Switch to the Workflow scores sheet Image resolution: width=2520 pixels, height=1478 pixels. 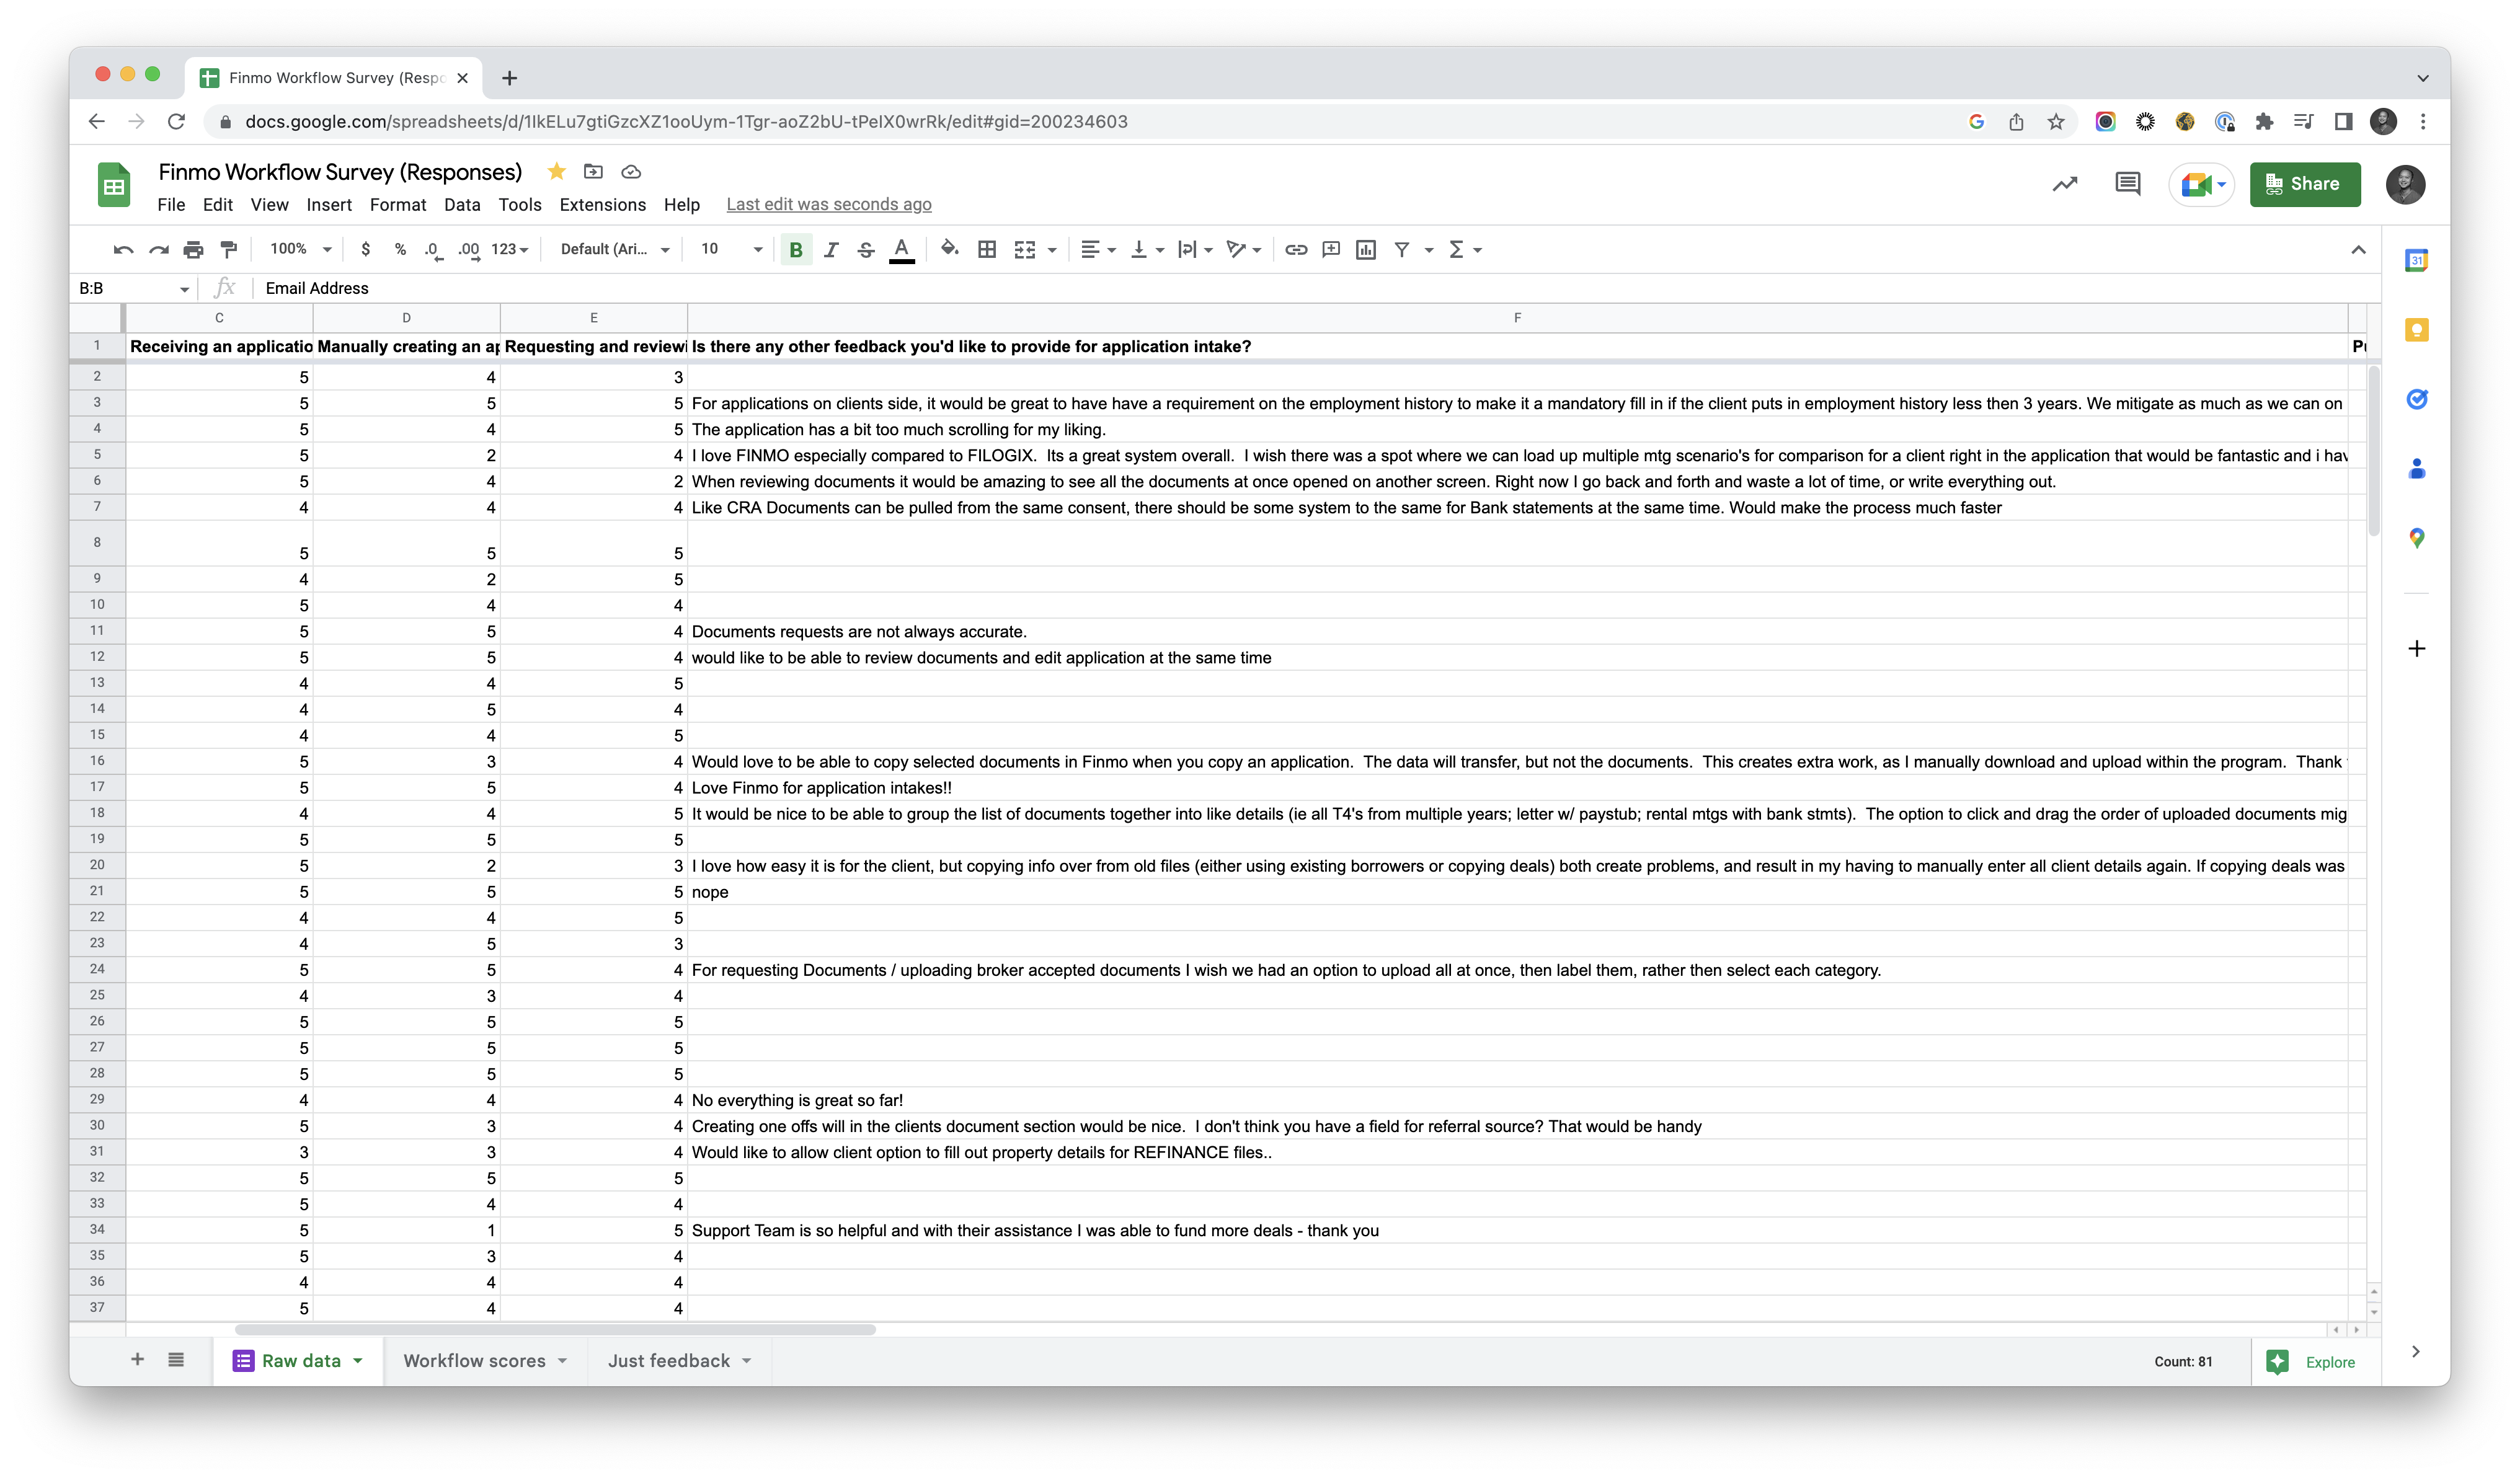(474, 1361)
